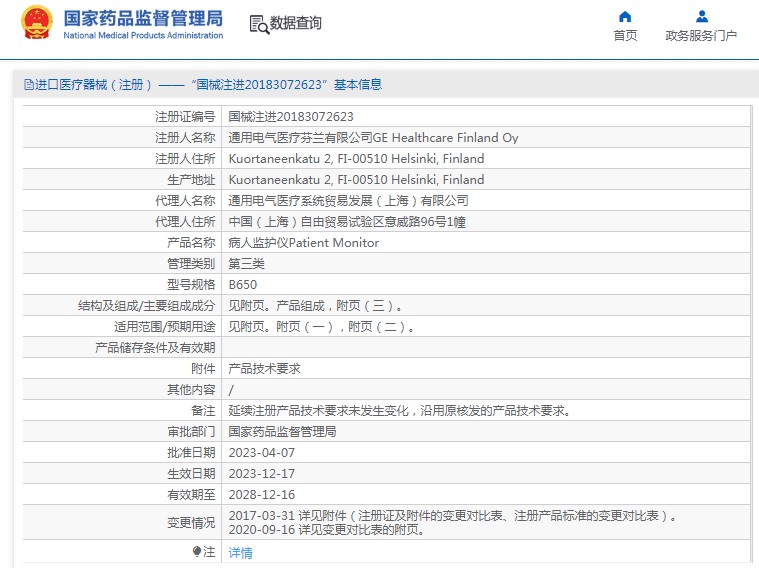The width and height of the screenshot is (759, 568).
Task: Click the 产品名称 label
Action: (x=191, y=243)
